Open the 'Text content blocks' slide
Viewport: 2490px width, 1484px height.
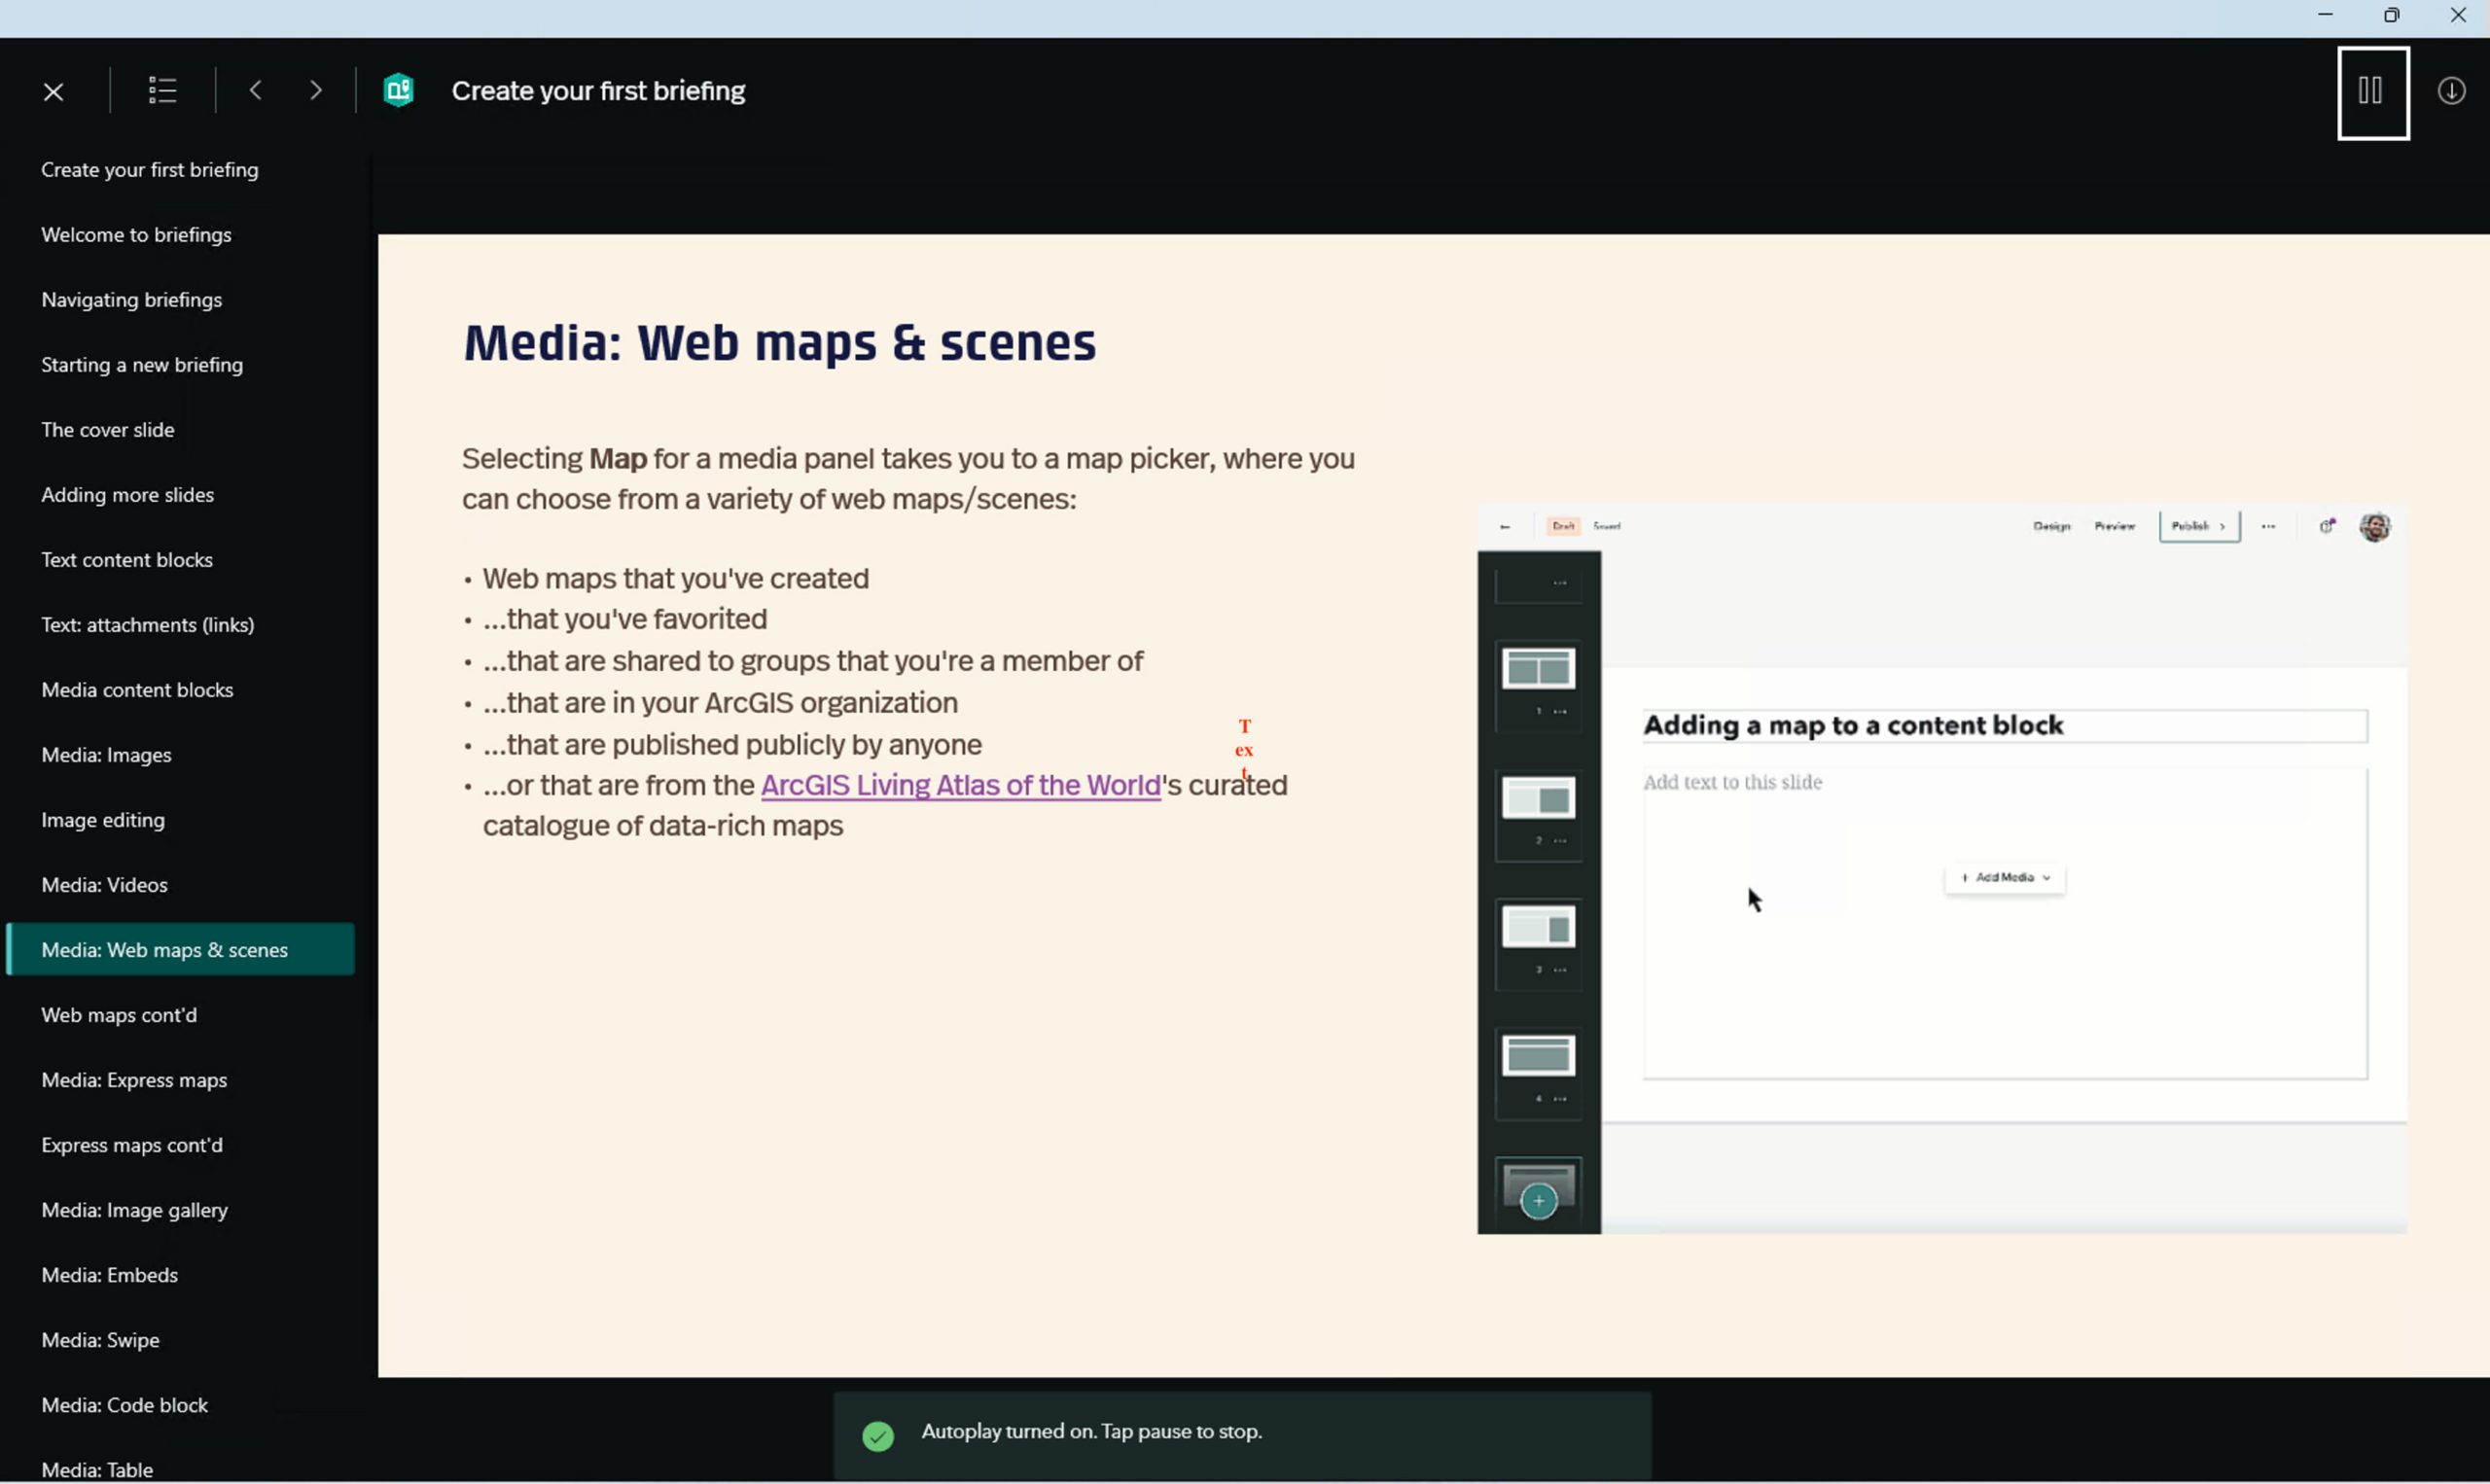coord(127,559)
